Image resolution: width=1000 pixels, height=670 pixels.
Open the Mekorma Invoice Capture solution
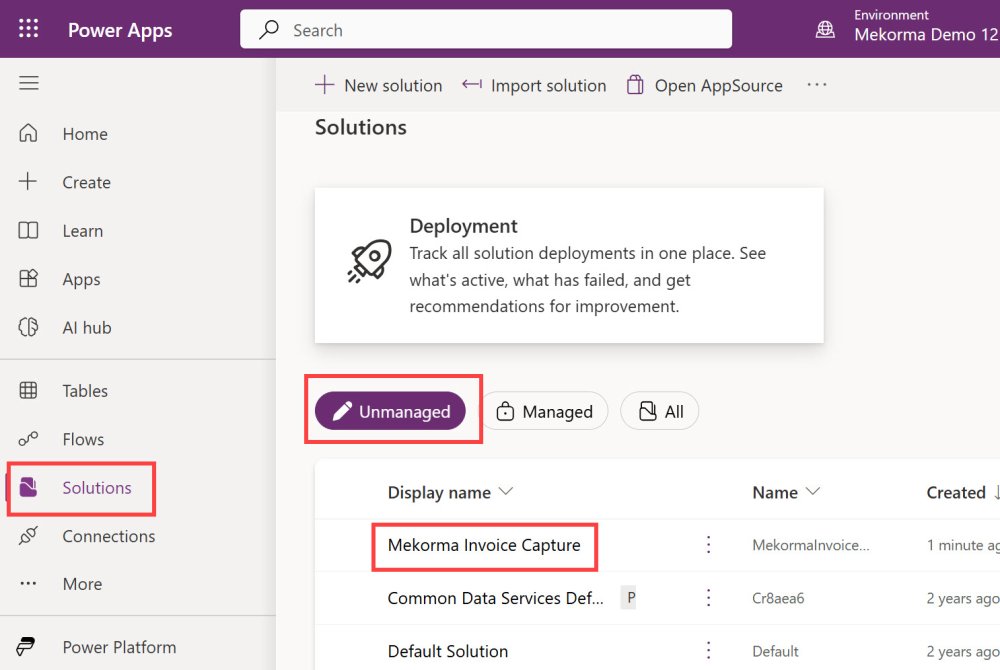click(484, 545)
